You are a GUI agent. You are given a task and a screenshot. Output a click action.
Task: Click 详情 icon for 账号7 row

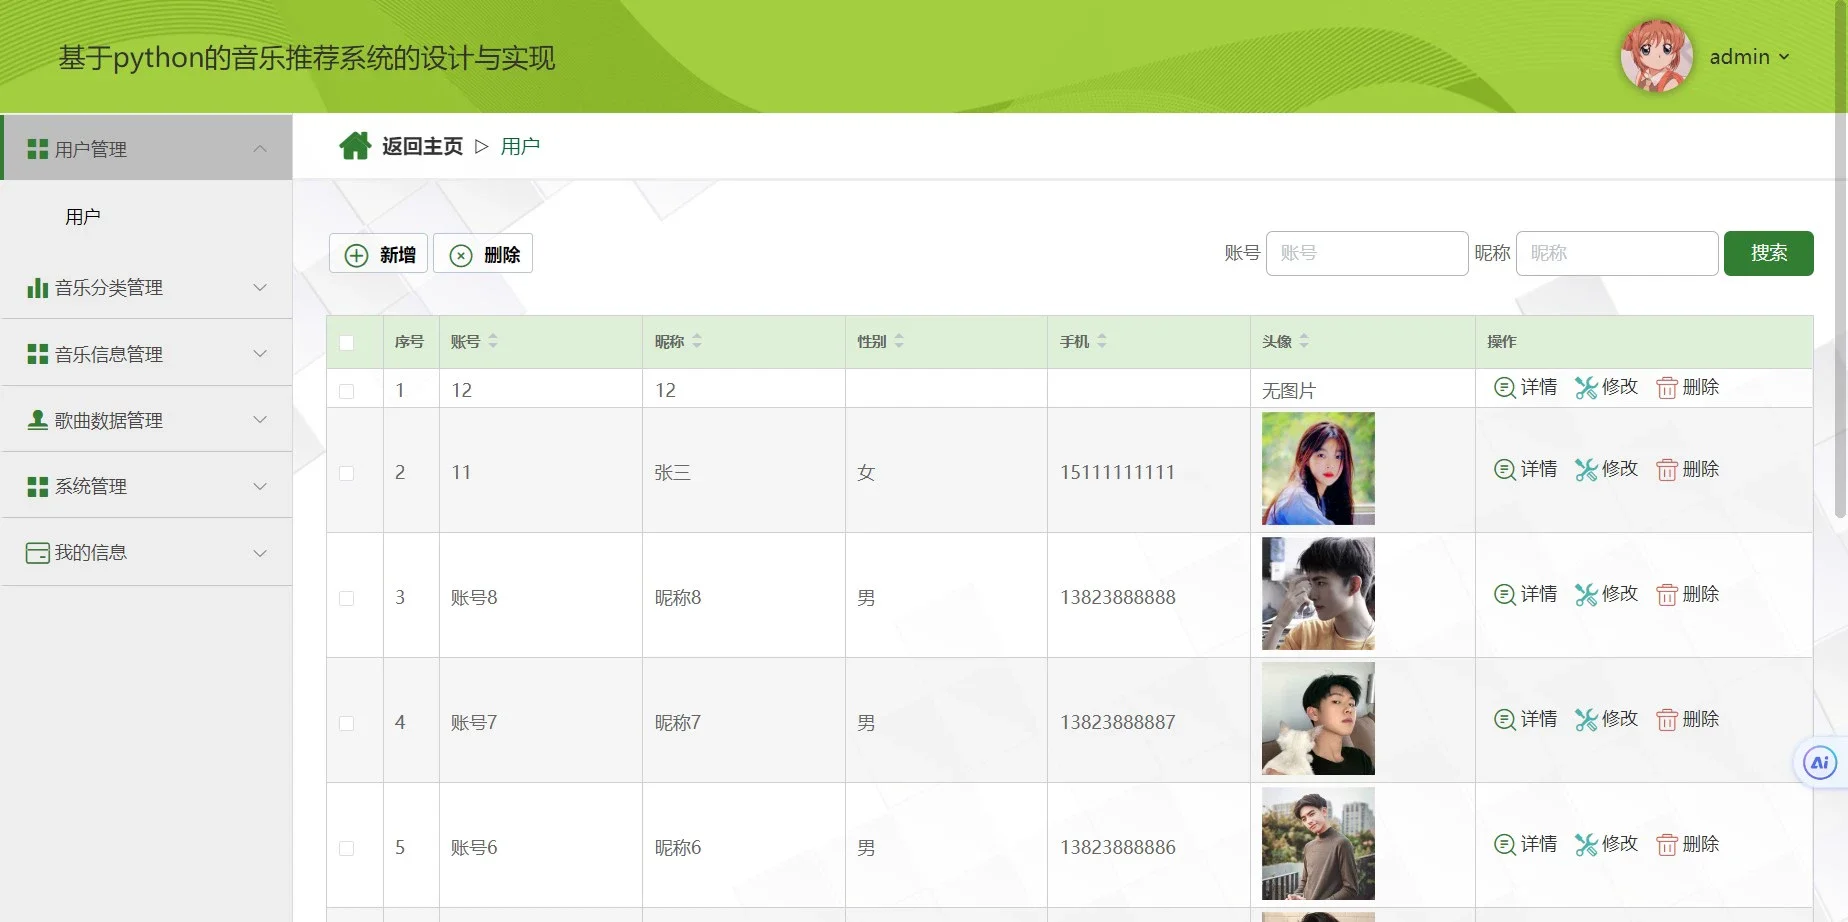[x=1504, y=719]
